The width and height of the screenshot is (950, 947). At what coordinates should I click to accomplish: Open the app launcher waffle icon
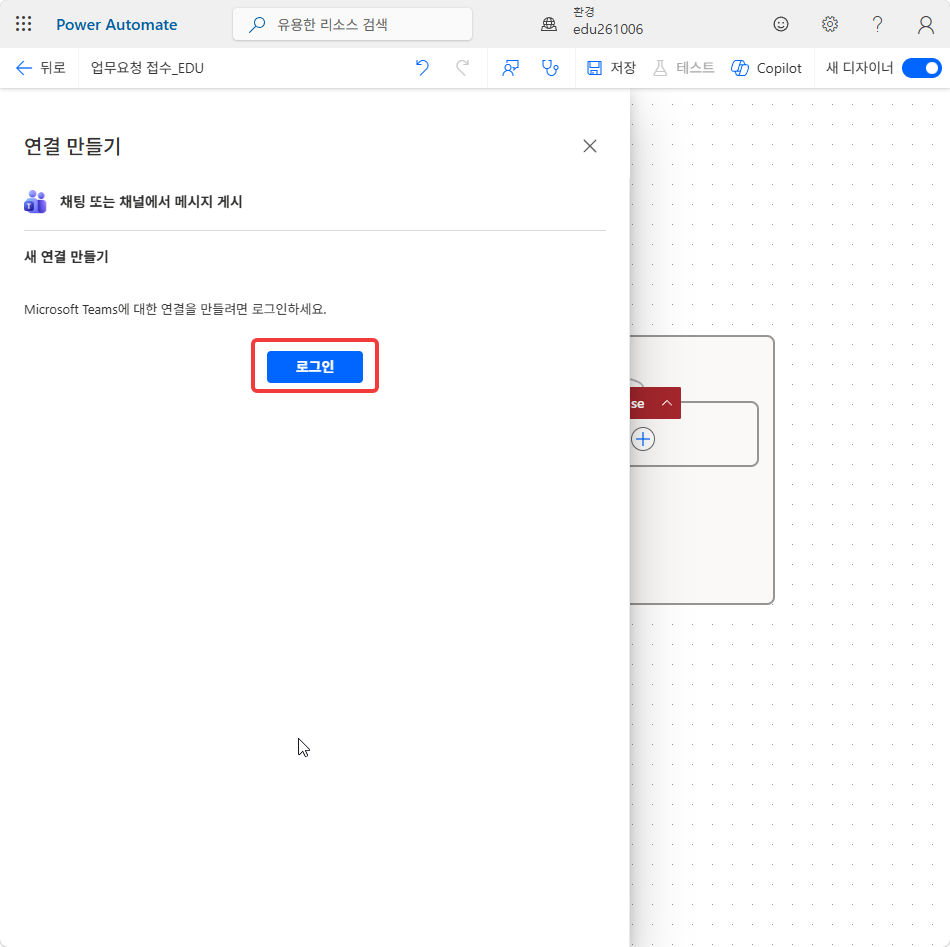tap(24, 24)
